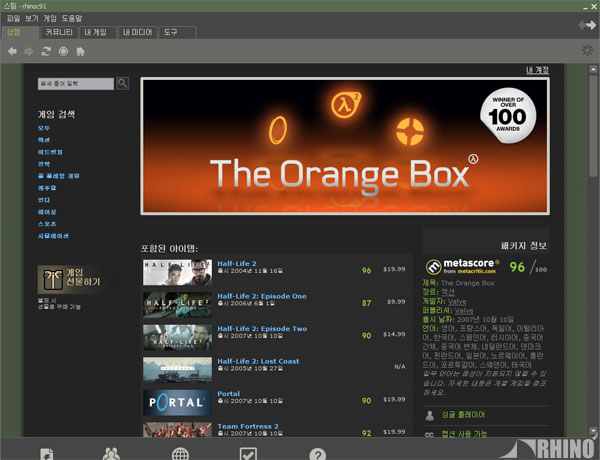Viewport: 600px width, 460px height.
Task: Click the double-arrow icon at top right
Action: 587,25
